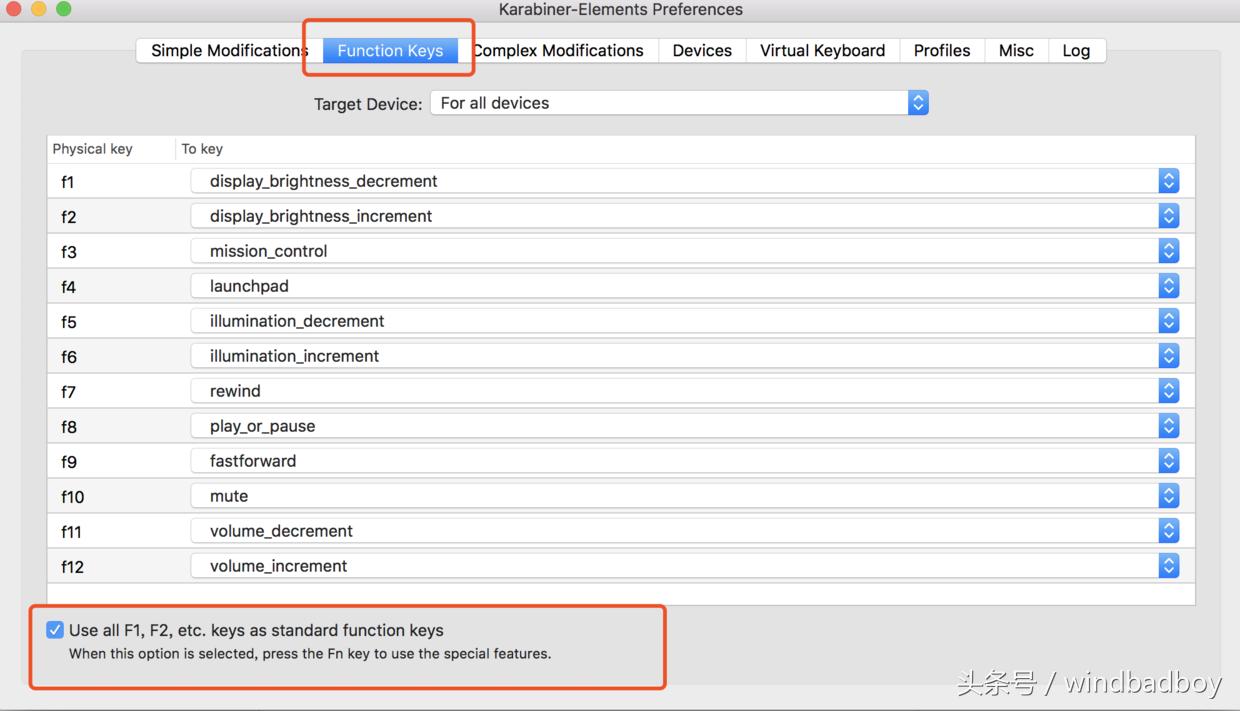The width and height of the screenshot is (1240, 711).
Task: Open the Profiles tab
Action: point(942,51)
